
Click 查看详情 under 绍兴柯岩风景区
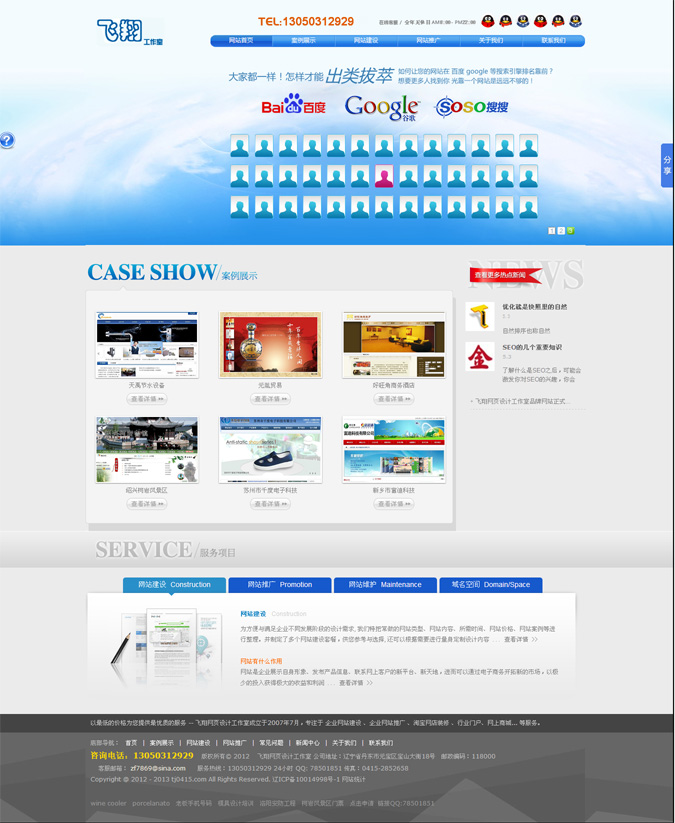(x=147, y=504)
